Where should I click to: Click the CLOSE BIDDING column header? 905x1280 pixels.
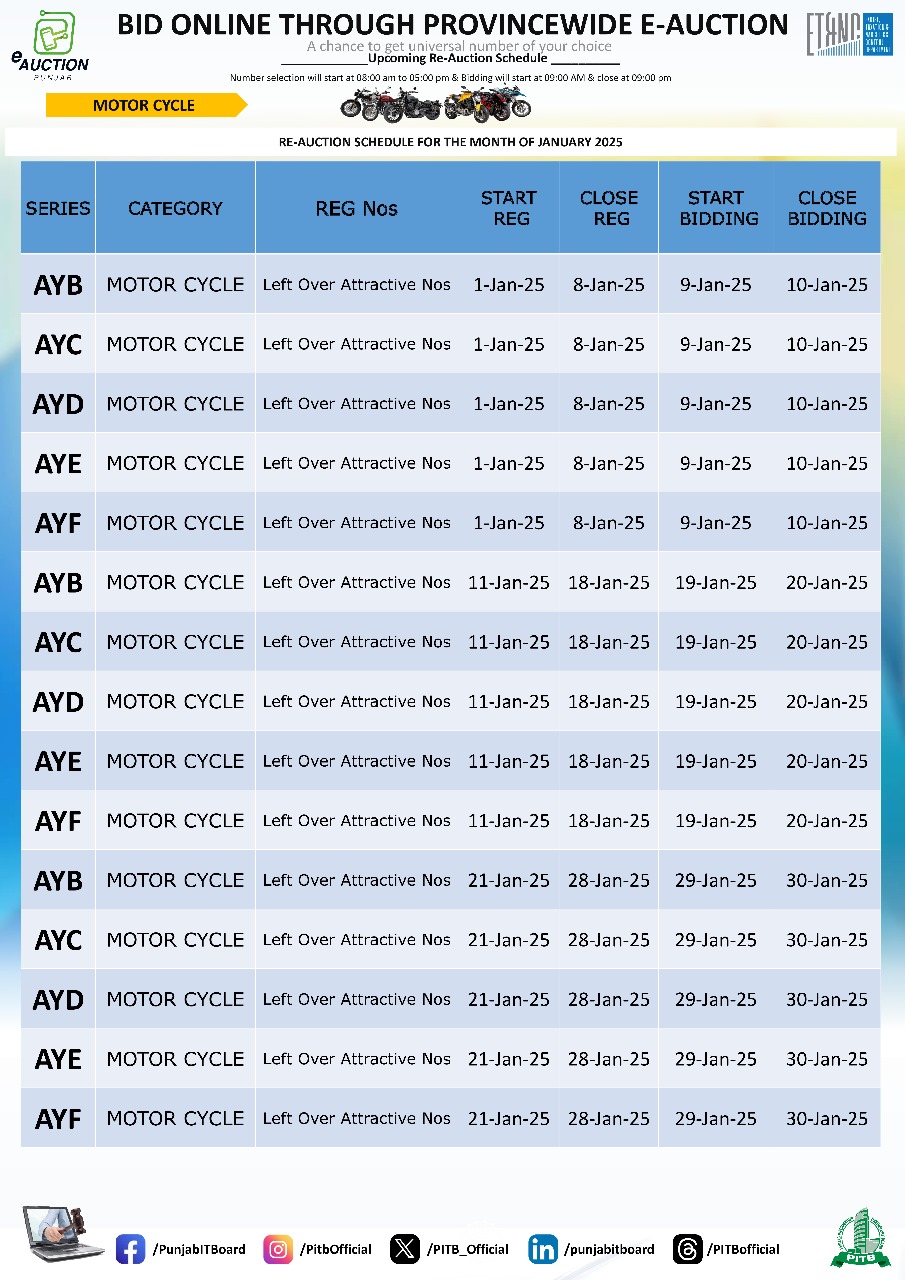[x=827, y=208]
